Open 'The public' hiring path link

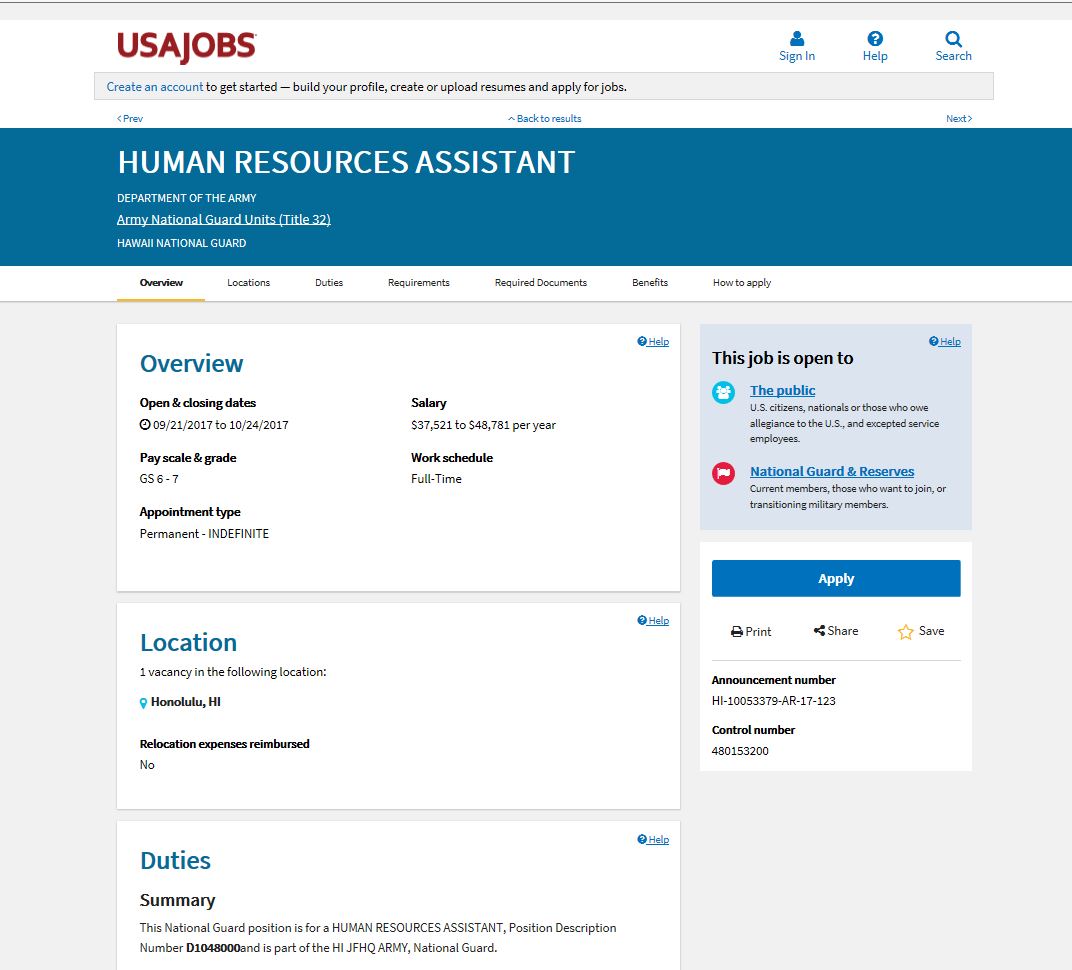782,390
